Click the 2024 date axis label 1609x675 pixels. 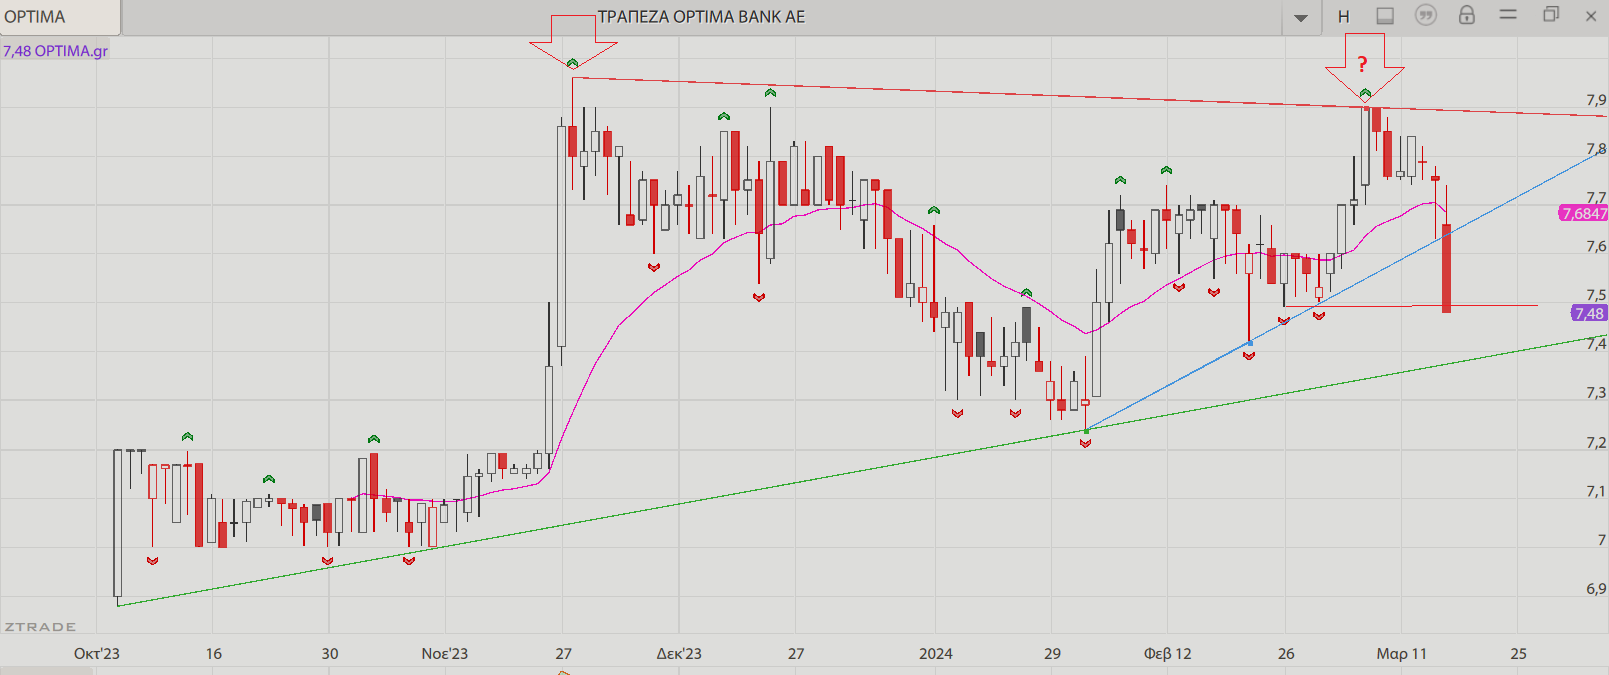click(x=936, y=654)
